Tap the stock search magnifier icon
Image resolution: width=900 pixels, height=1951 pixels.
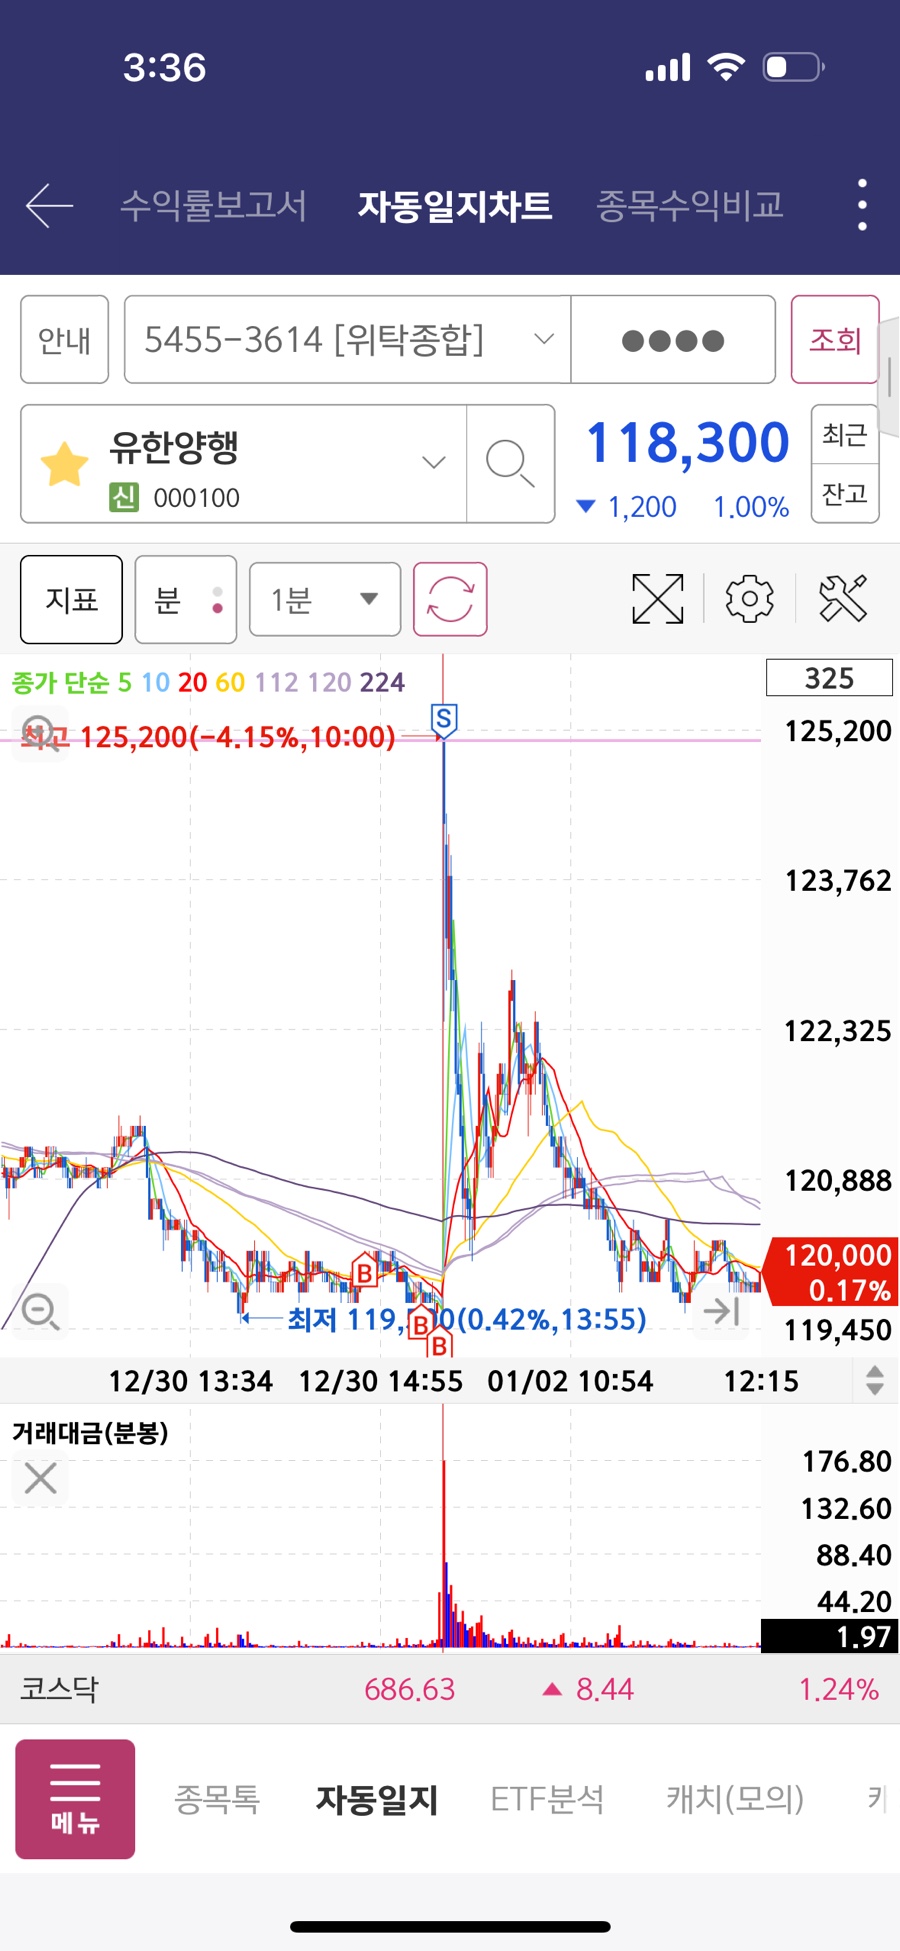pyautogui.click(x=510, y=464)
